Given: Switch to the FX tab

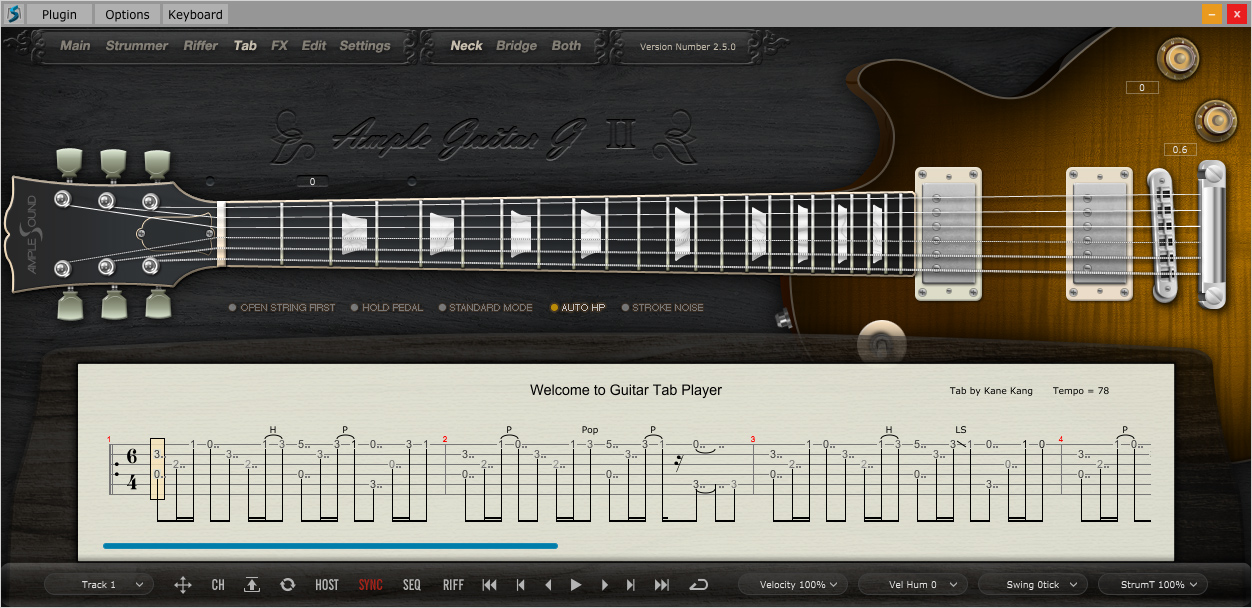Looking at the screenshot, I should tap(279, 46).
